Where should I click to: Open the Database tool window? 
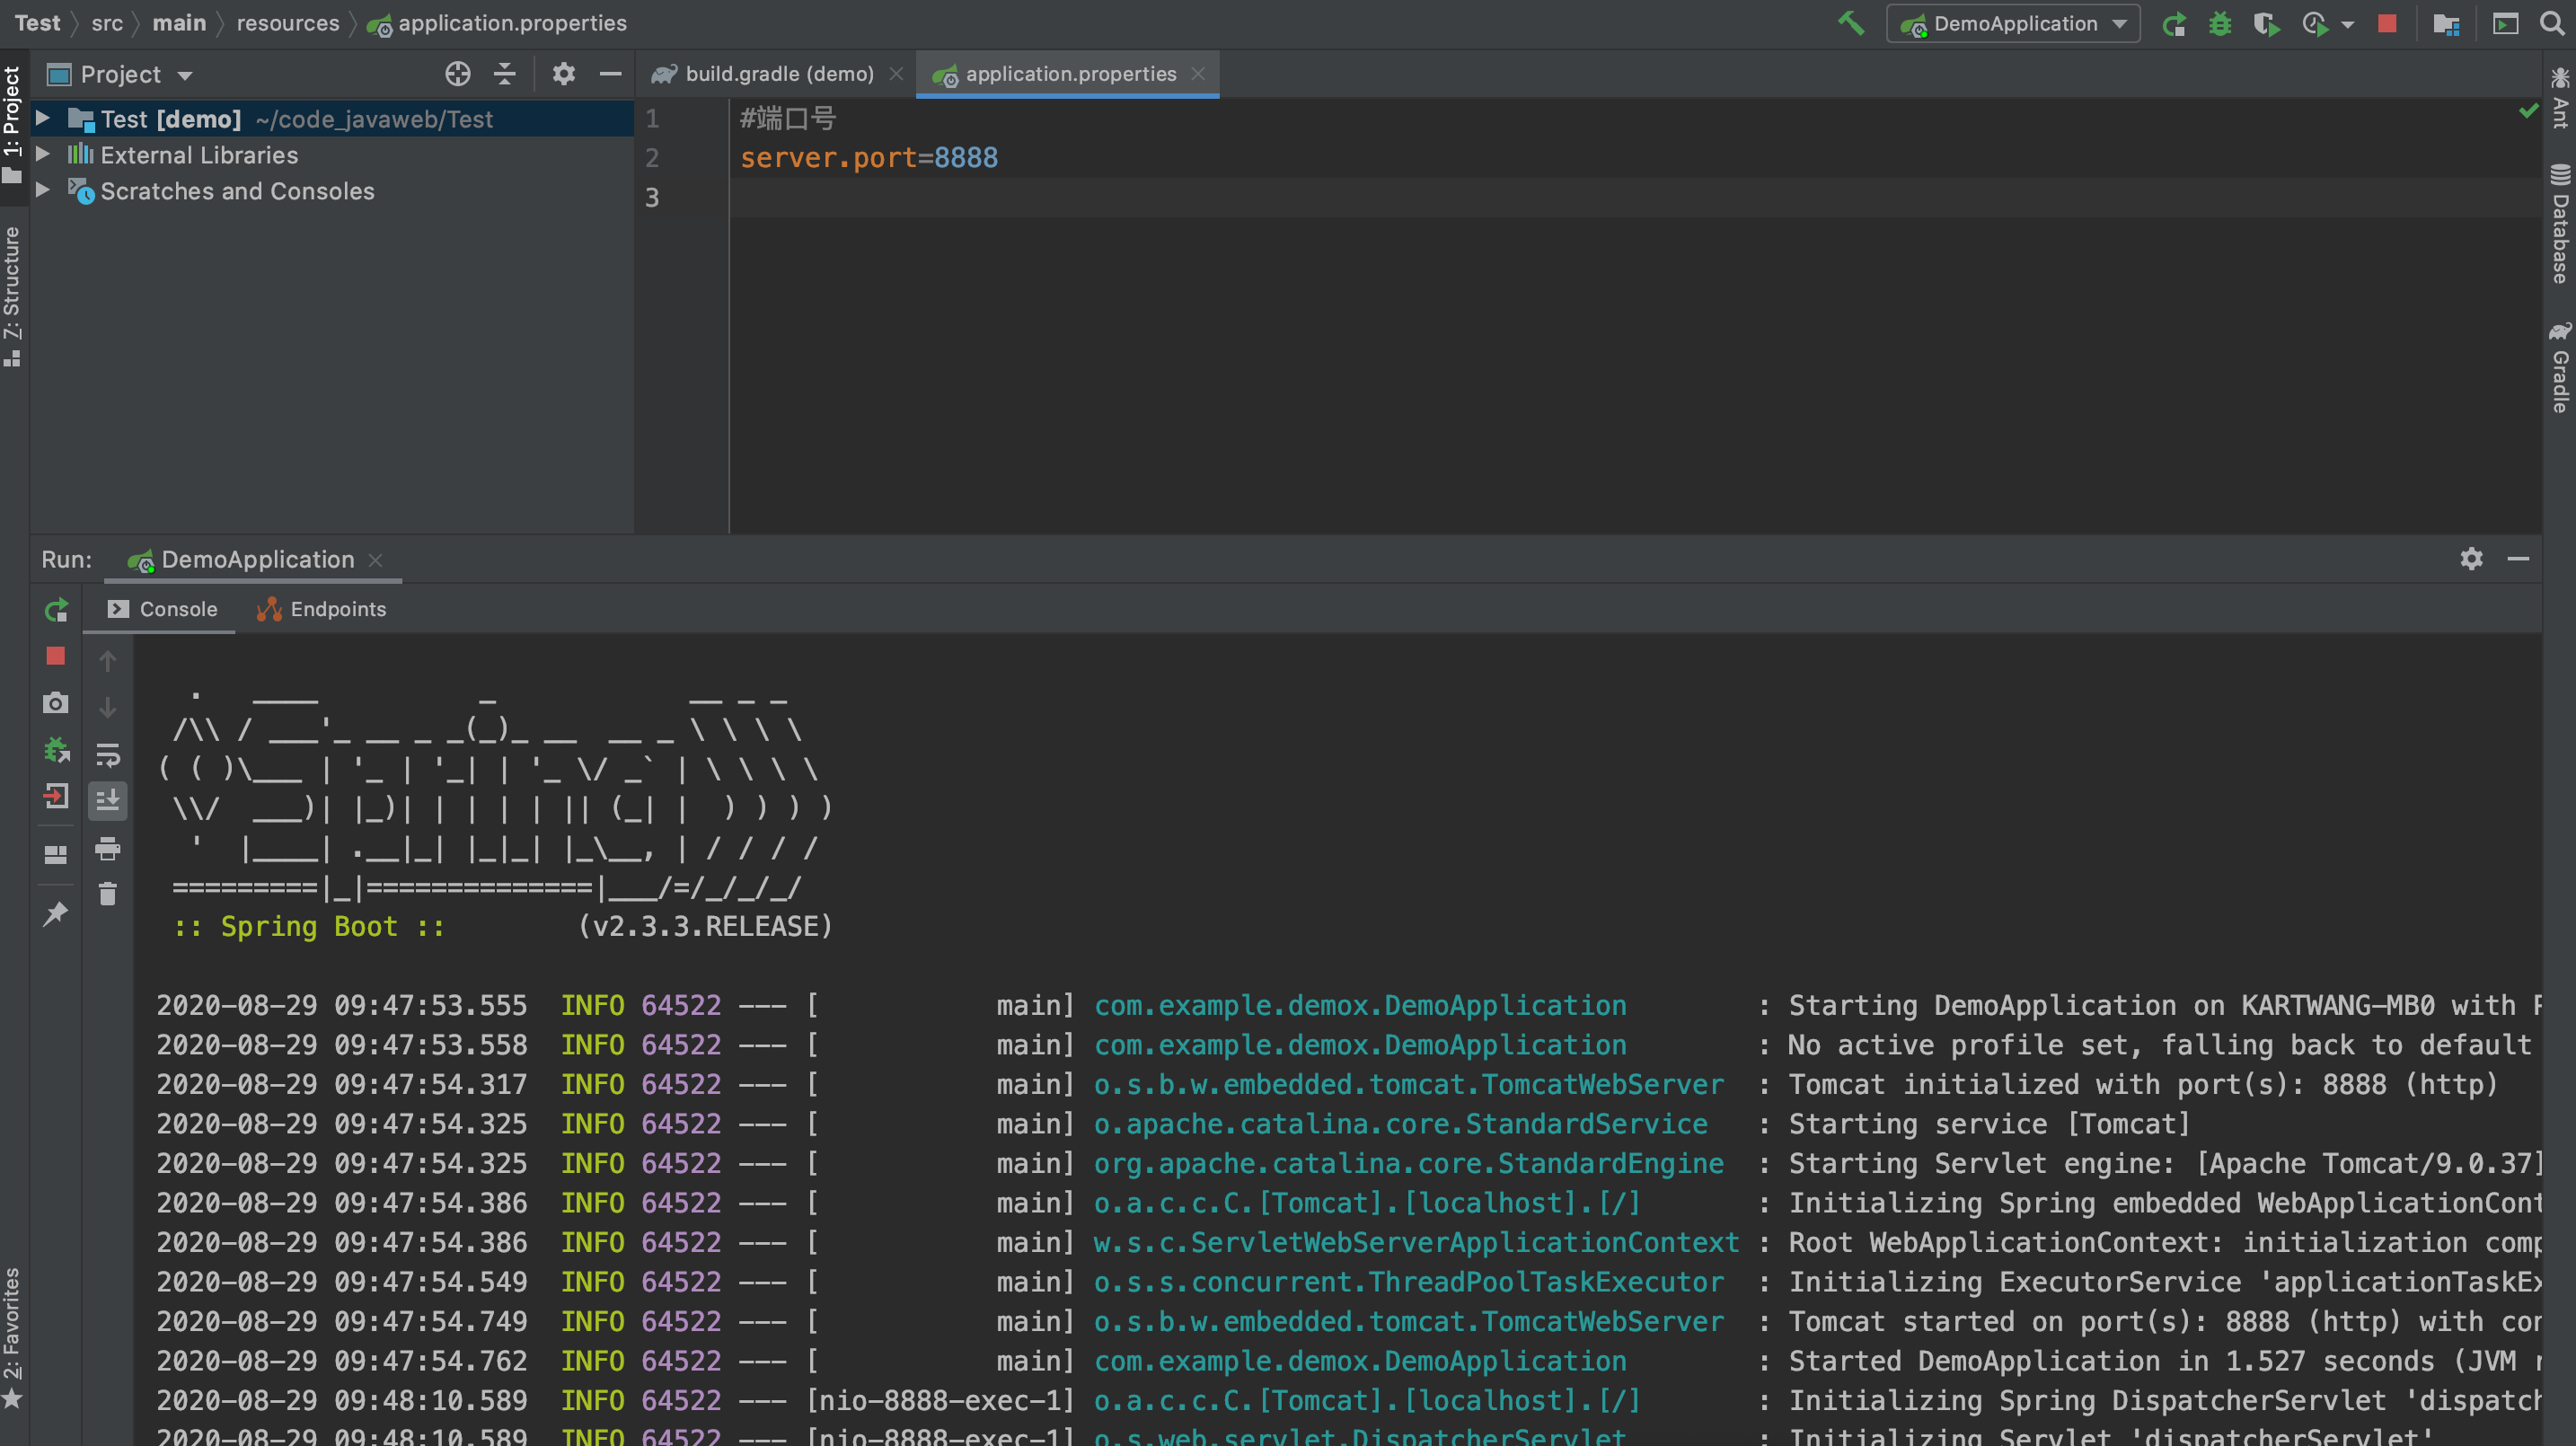click(x=2559, y=224)
